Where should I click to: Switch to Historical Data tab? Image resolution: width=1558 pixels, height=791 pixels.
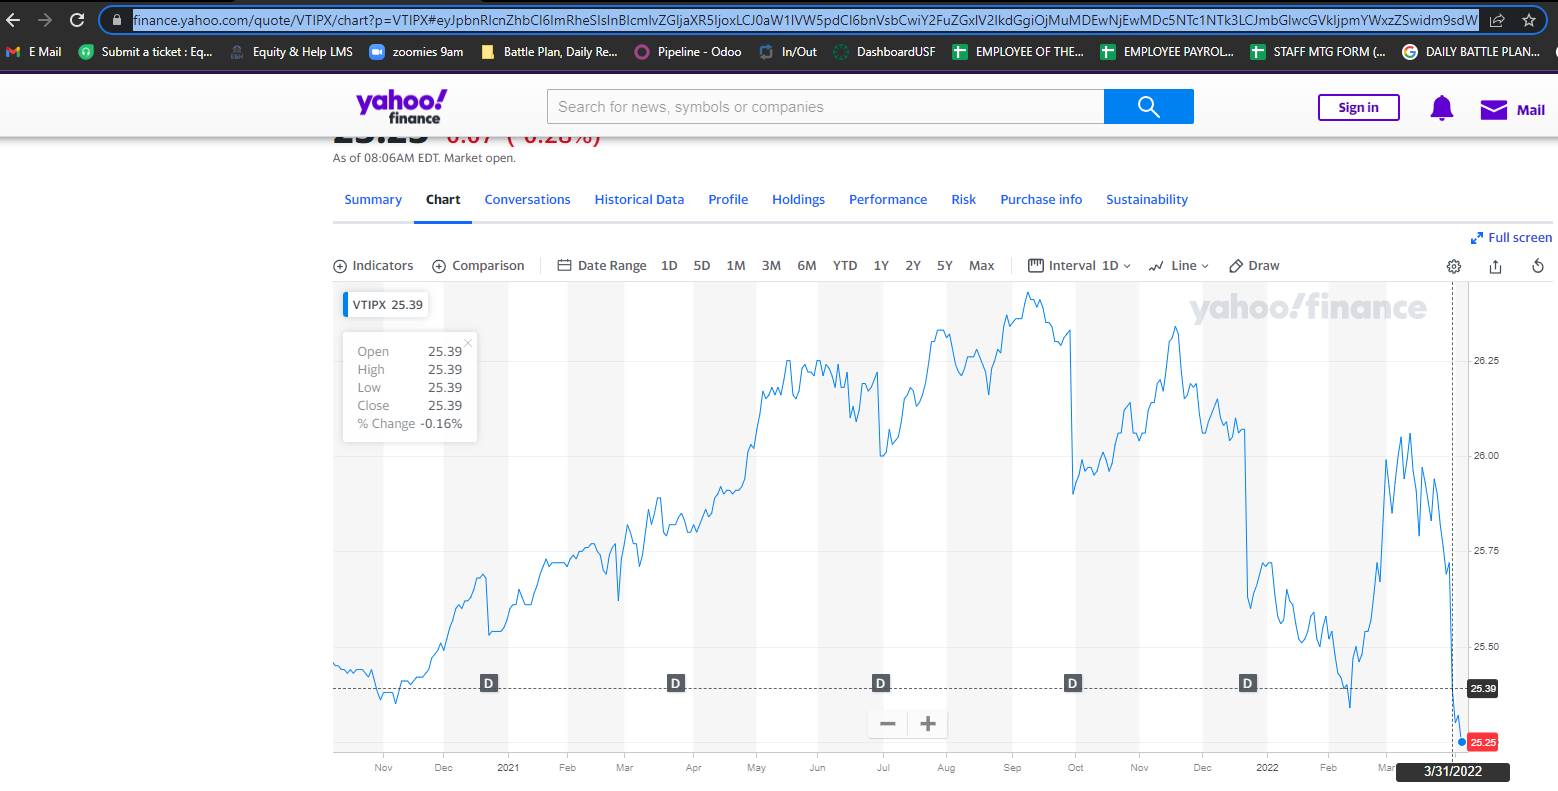point(639,200)
